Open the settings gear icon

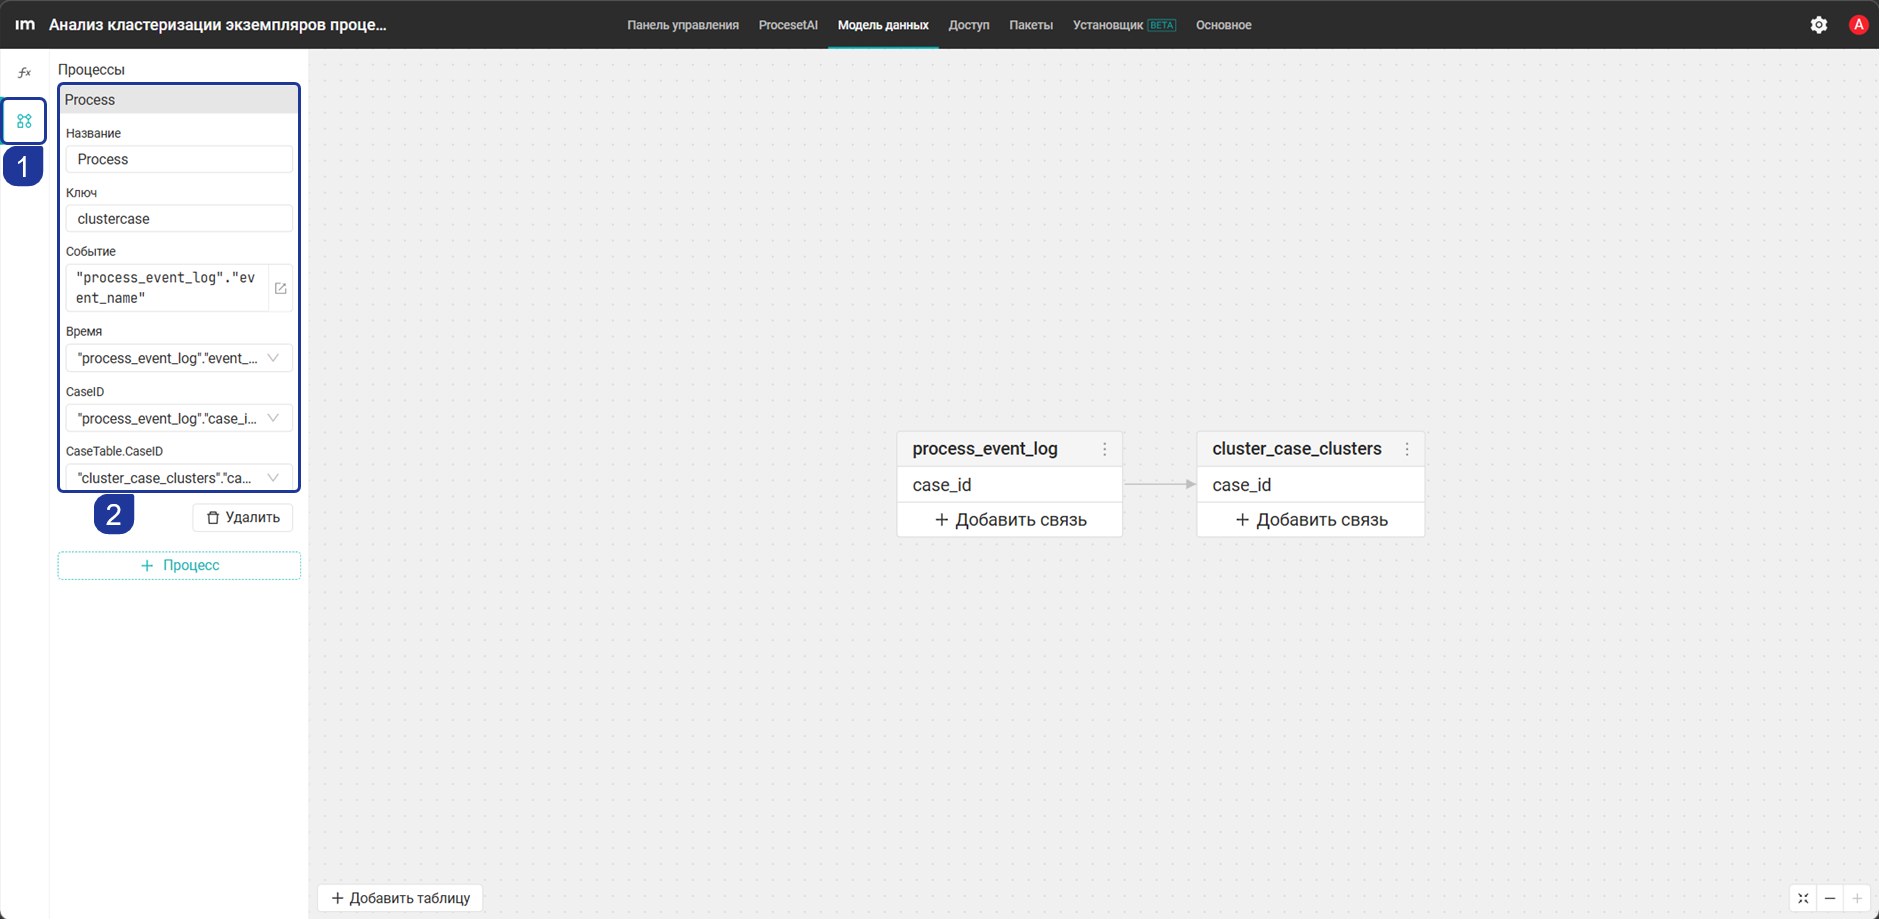point(1819,25)
